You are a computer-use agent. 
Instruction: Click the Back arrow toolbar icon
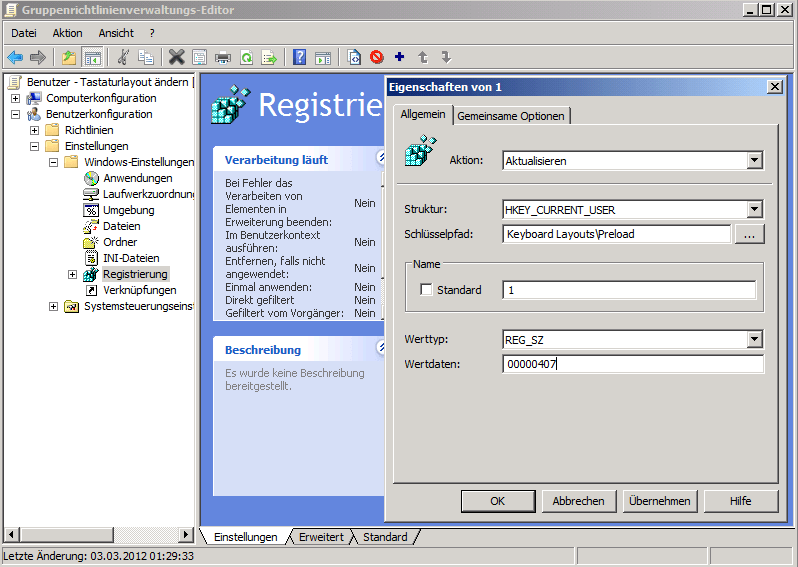(x=15, y=58)
